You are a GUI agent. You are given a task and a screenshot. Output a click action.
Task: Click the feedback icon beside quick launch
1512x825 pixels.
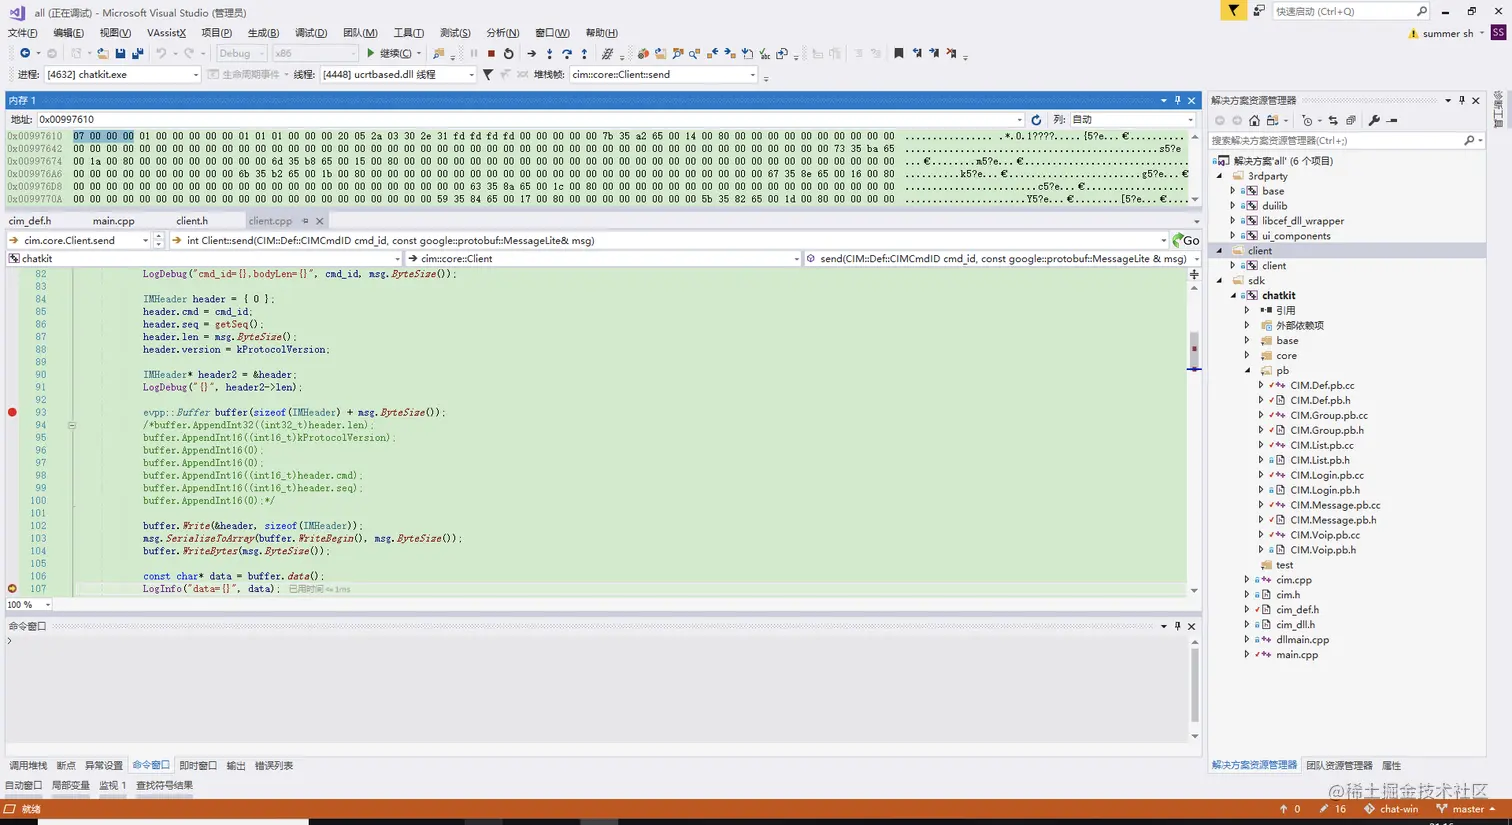[1259, 11]
